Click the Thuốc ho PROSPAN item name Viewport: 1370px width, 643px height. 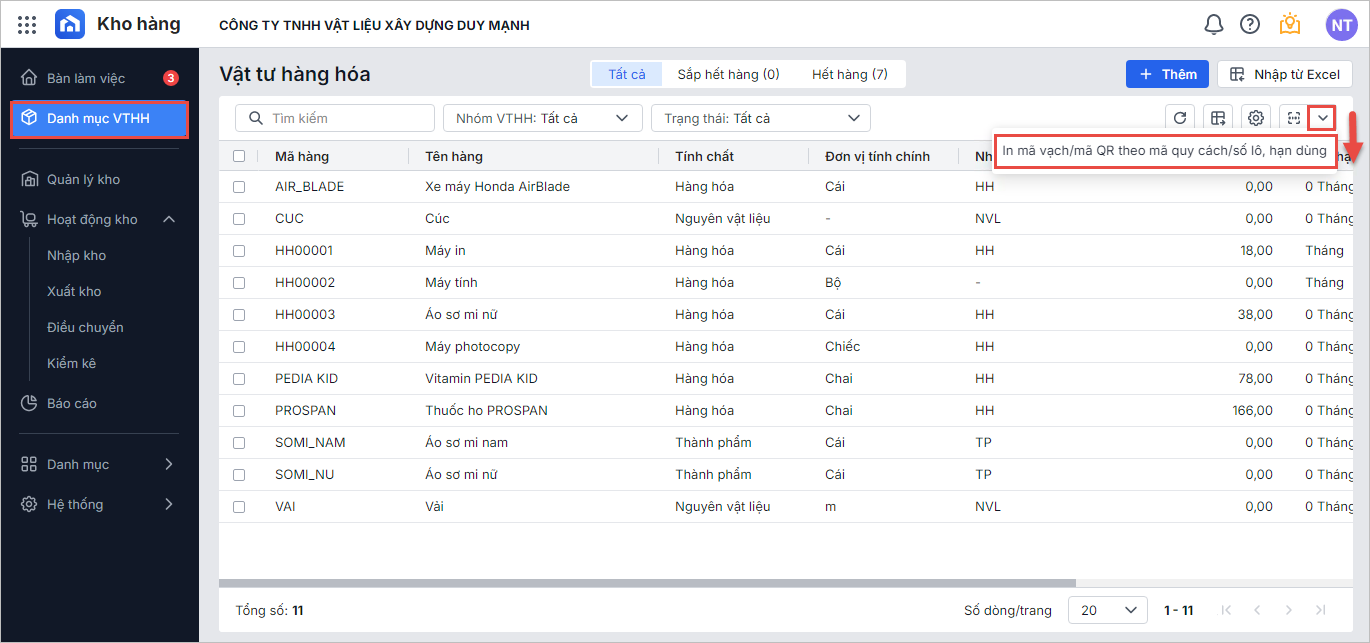[x=487, y=411]
